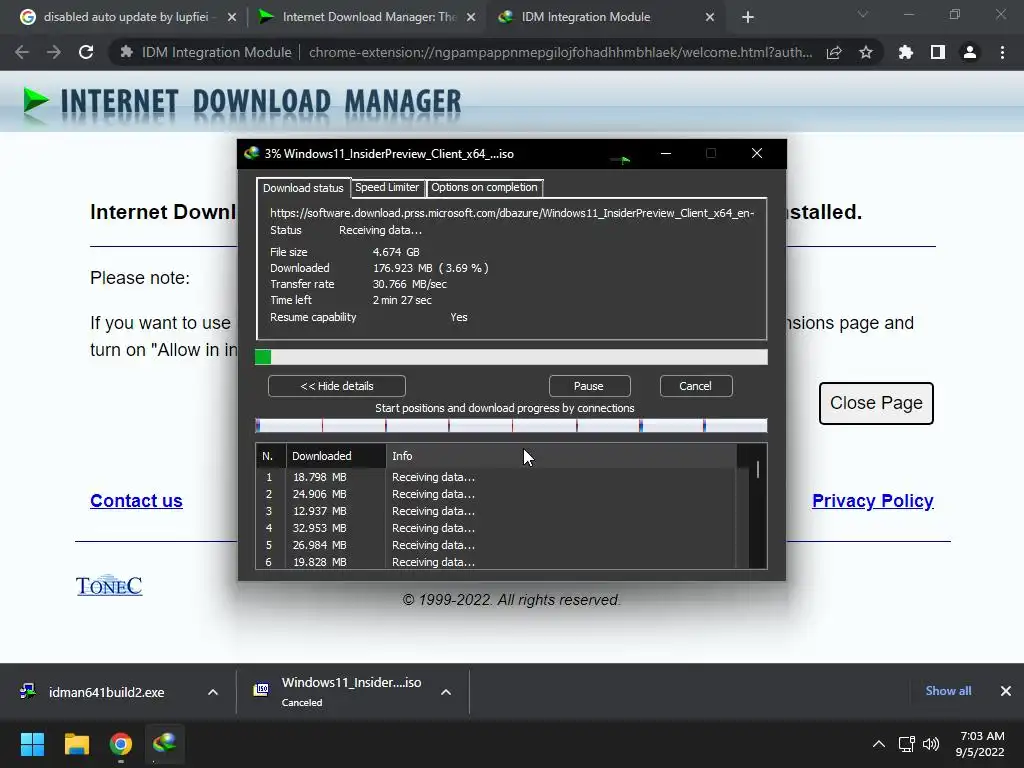The image size is (1024, 768).
Task: Select connection row with 32.953 MB
Action: click(x=496, y=528)
